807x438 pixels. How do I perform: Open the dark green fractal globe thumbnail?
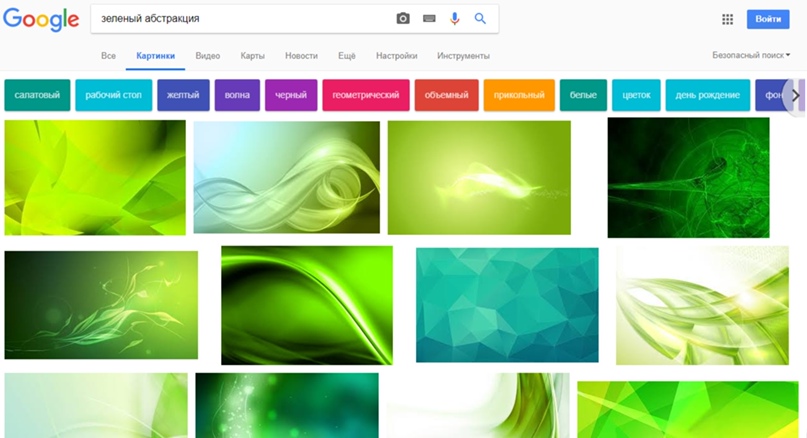[x=688, y=178]
